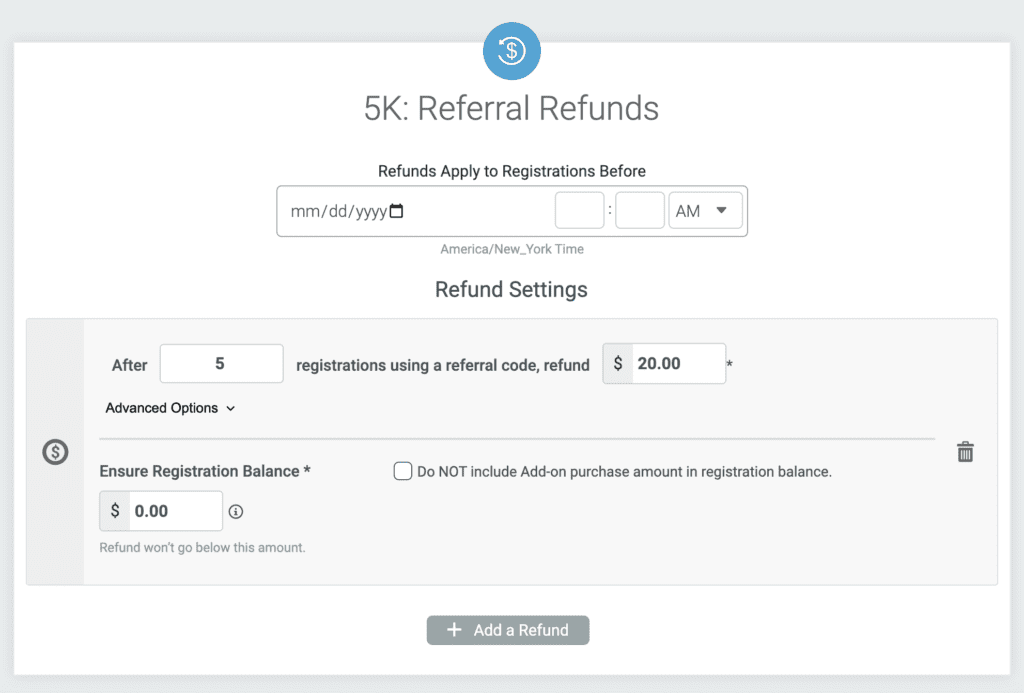Collapse the Advanced Options expander
Image resolution: width=1024 pixels, height=693 pixels.
coord(170,408)
